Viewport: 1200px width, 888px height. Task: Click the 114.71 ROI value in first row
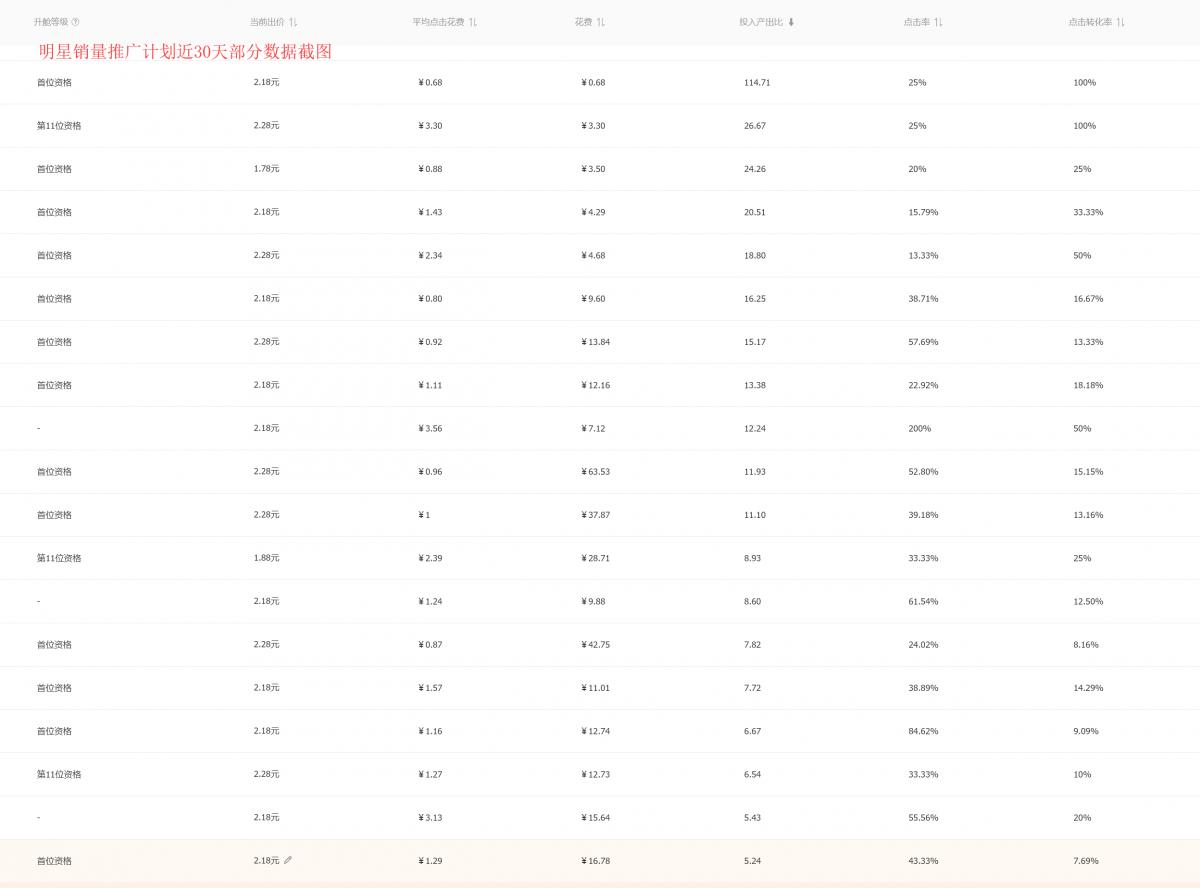coord(755,83)
